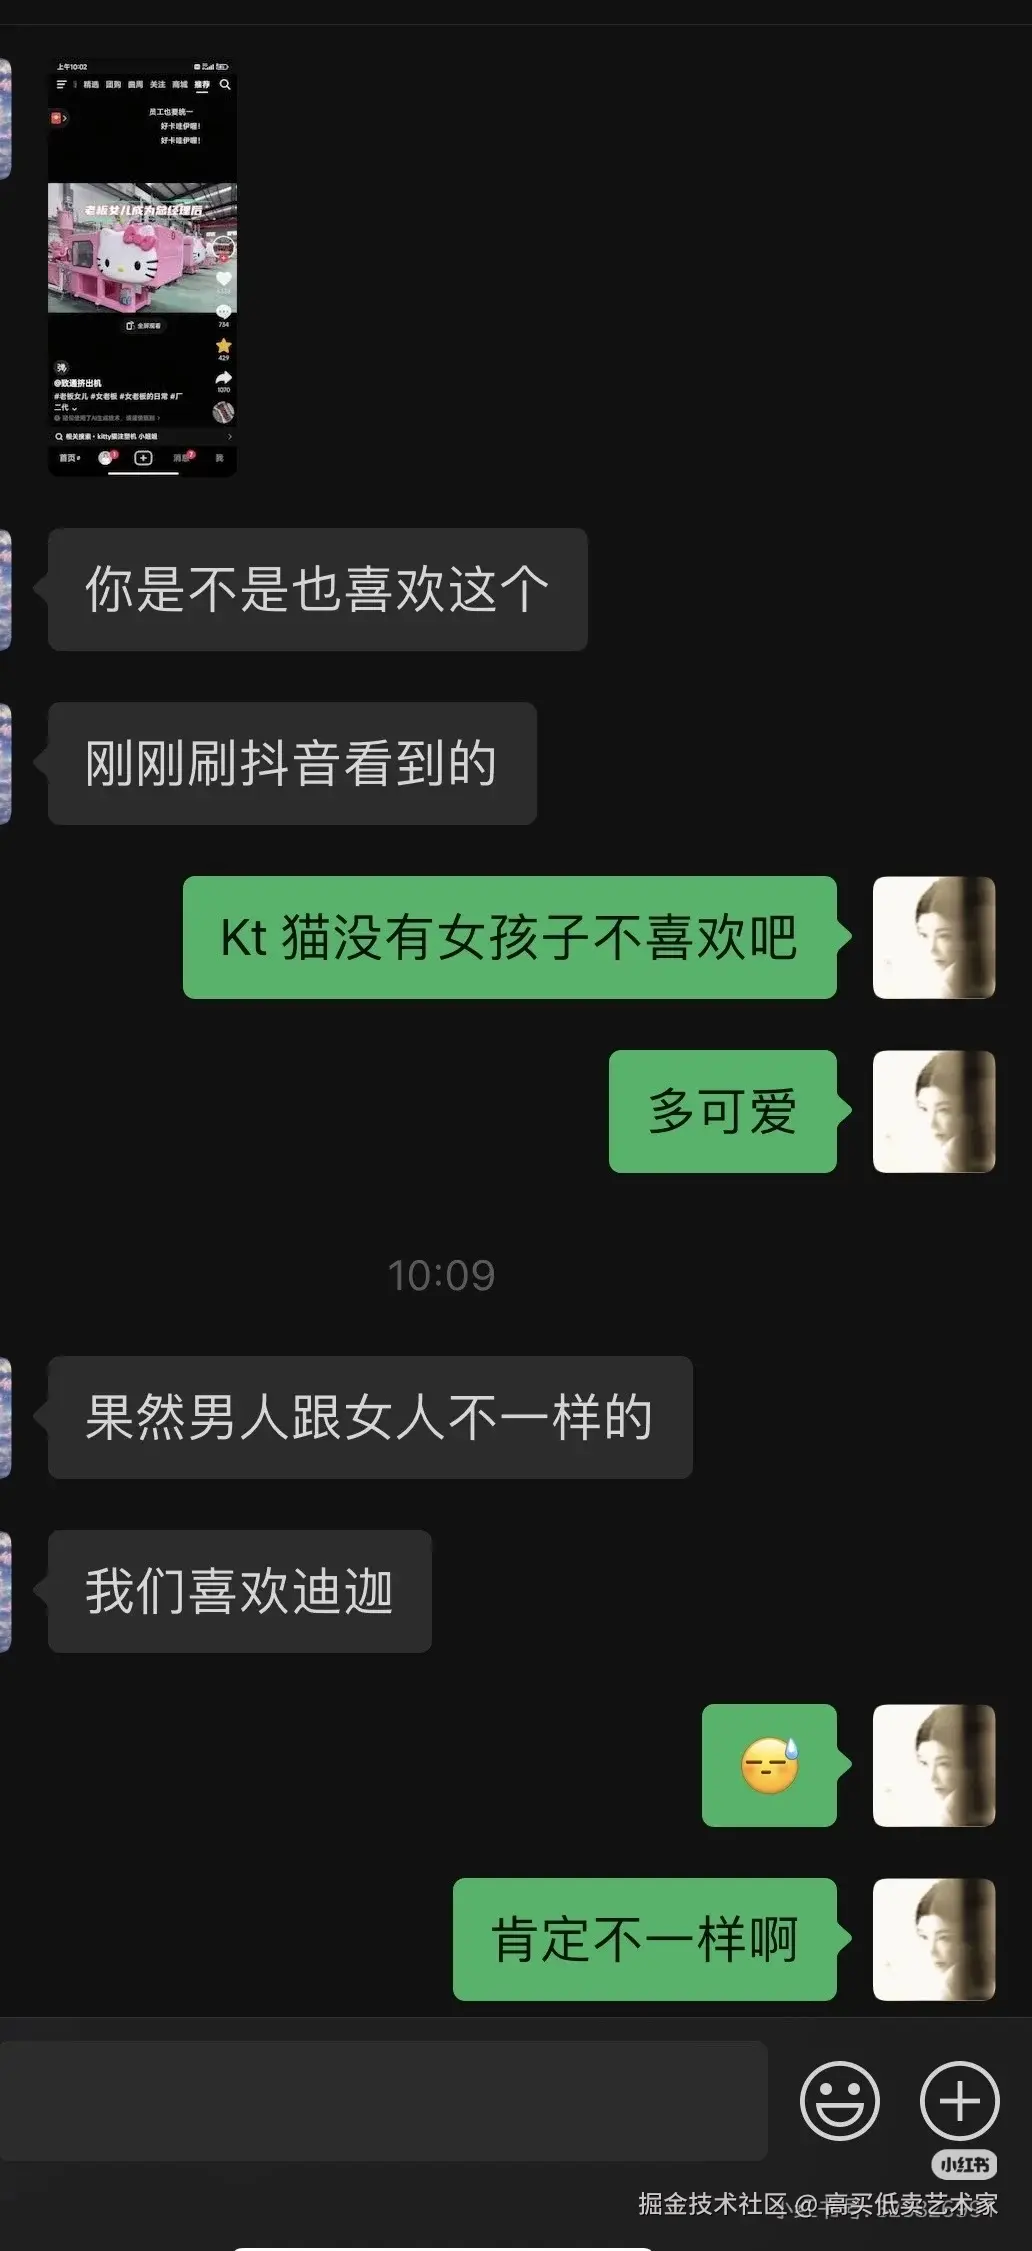This screenshot has height=2251, width=1032.
Task: Tap the plus more-functions button
Action: click(x=959, y=2100)
